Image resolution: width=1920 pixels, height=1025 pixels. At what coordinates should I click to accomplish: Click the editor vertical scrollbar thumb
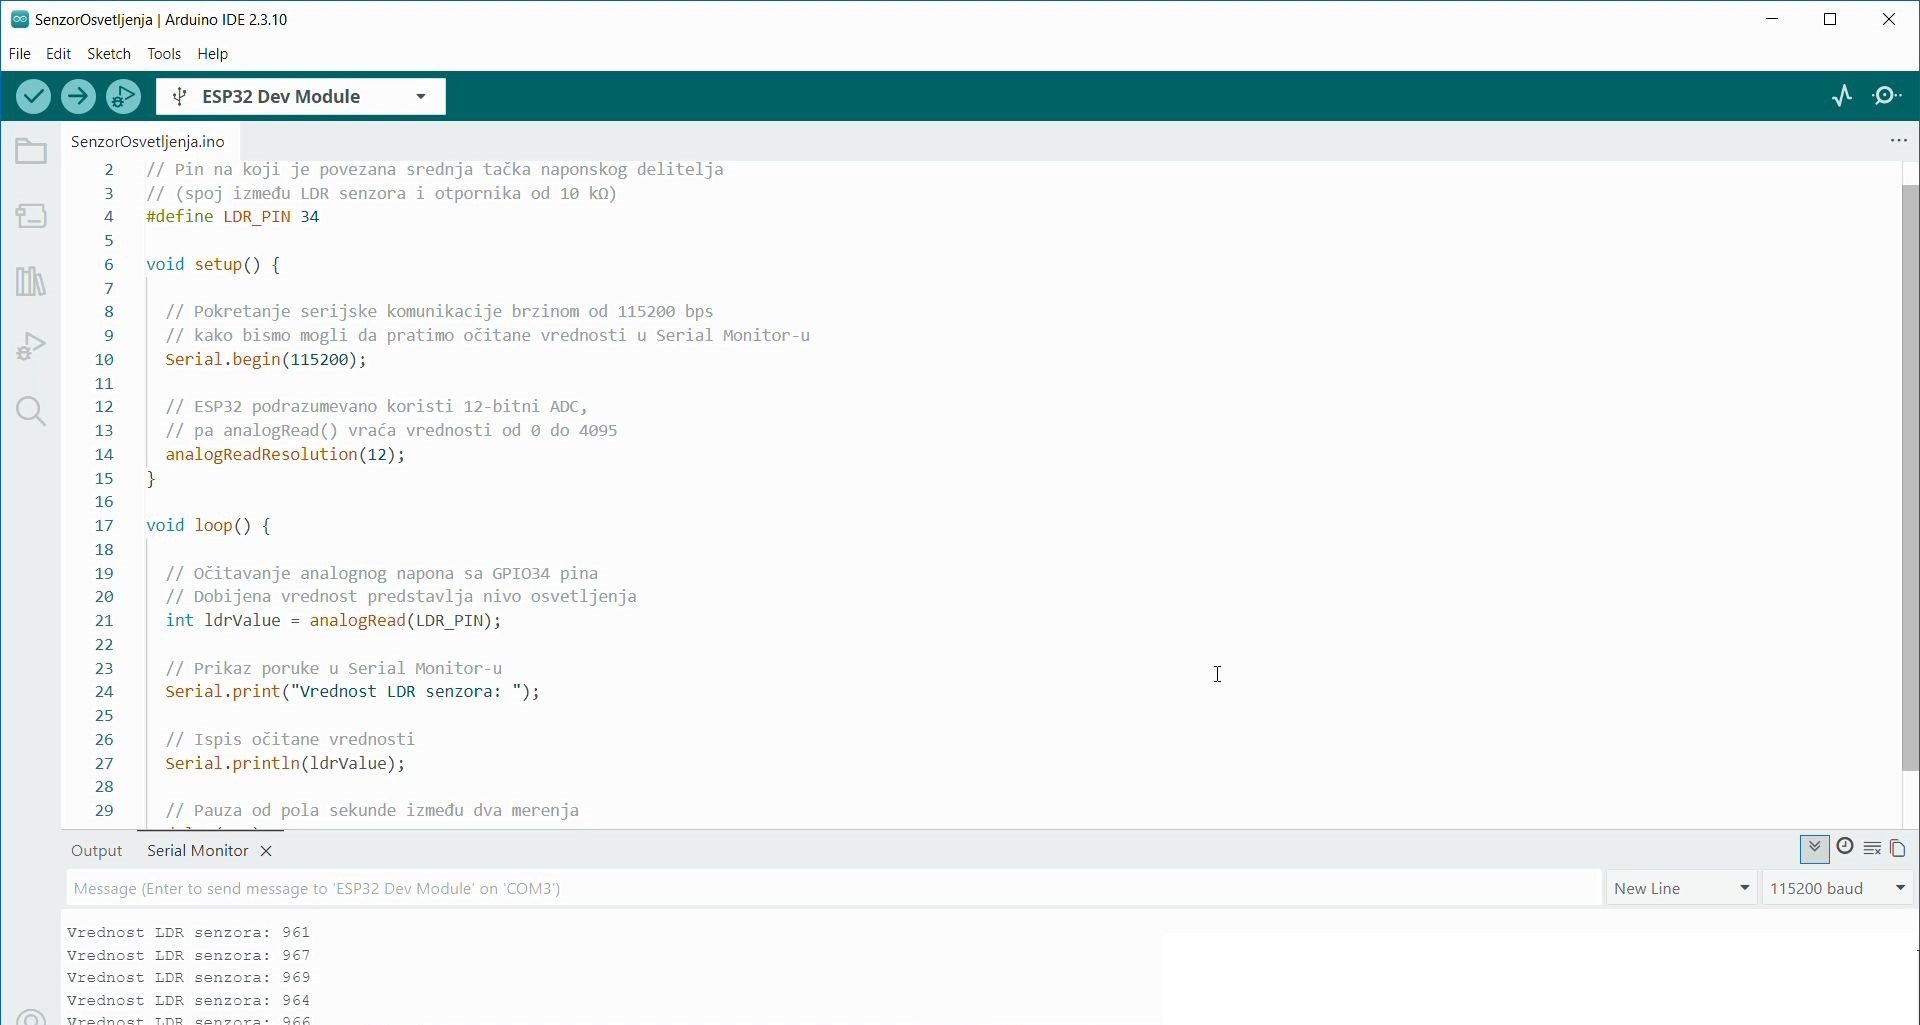(1909, 479)
